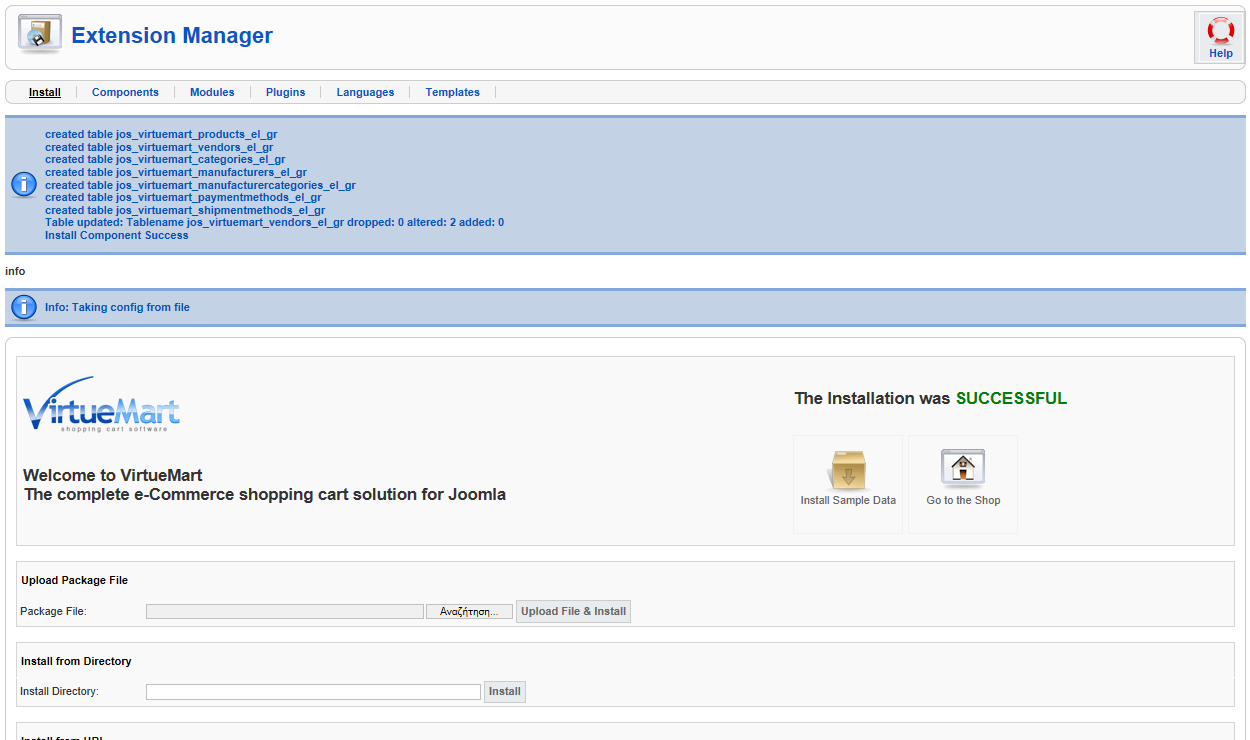The width and height of the screenshot is (1250, 740).
Task: Click the Extension Manager header icon
Action: 40,34
